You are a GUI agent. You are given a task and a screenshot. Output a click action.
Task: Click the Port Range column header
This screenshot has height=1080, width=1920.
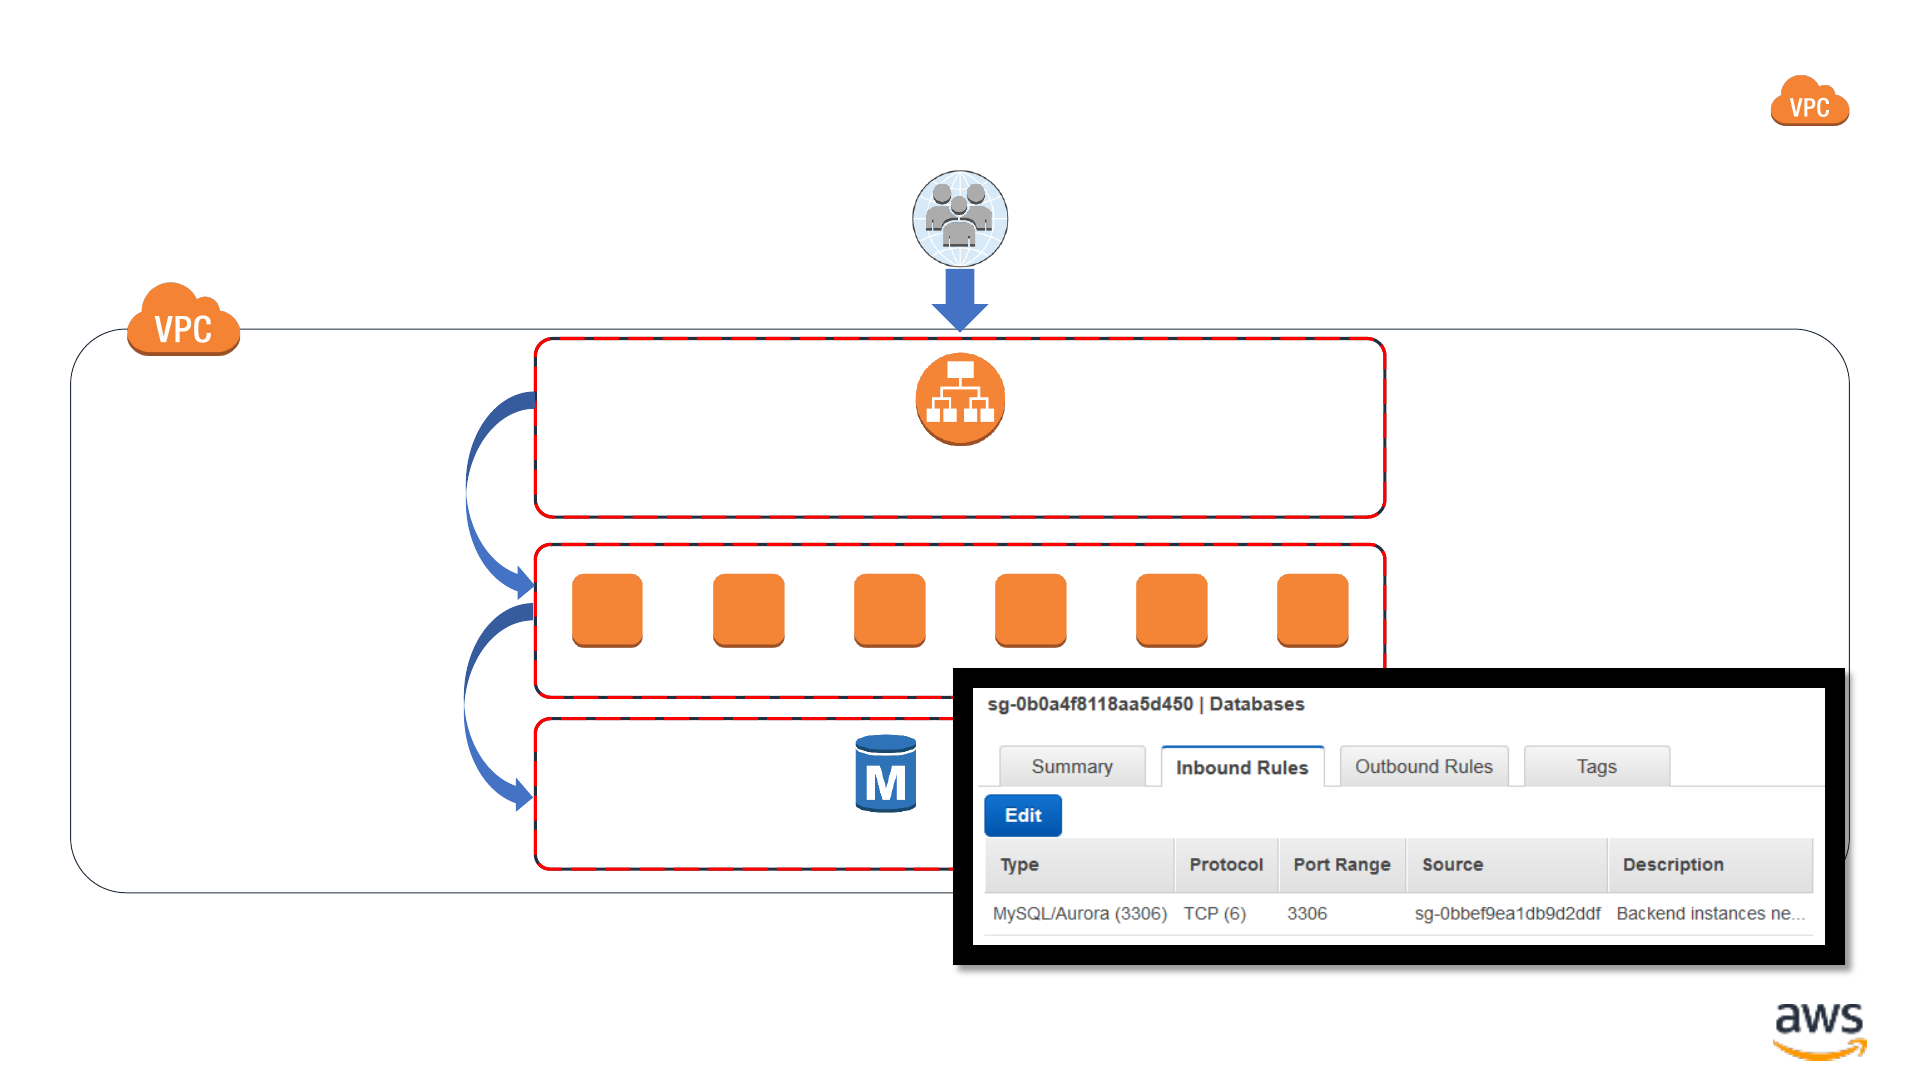tap(1342, 865)
